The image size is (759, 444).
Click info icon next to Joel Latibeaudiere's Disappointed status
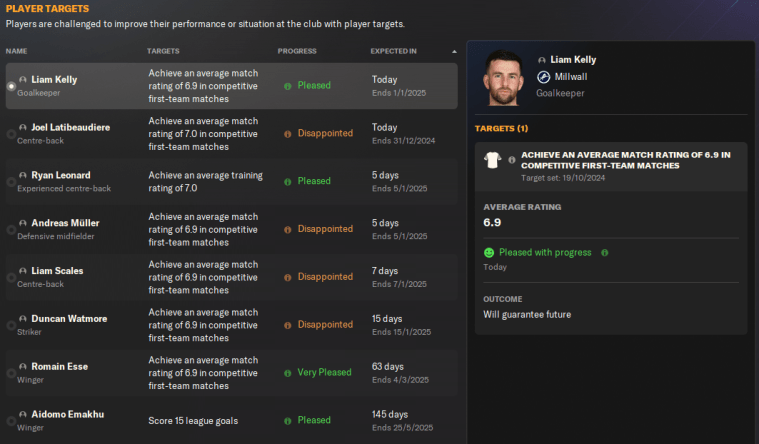pos(288,133)
